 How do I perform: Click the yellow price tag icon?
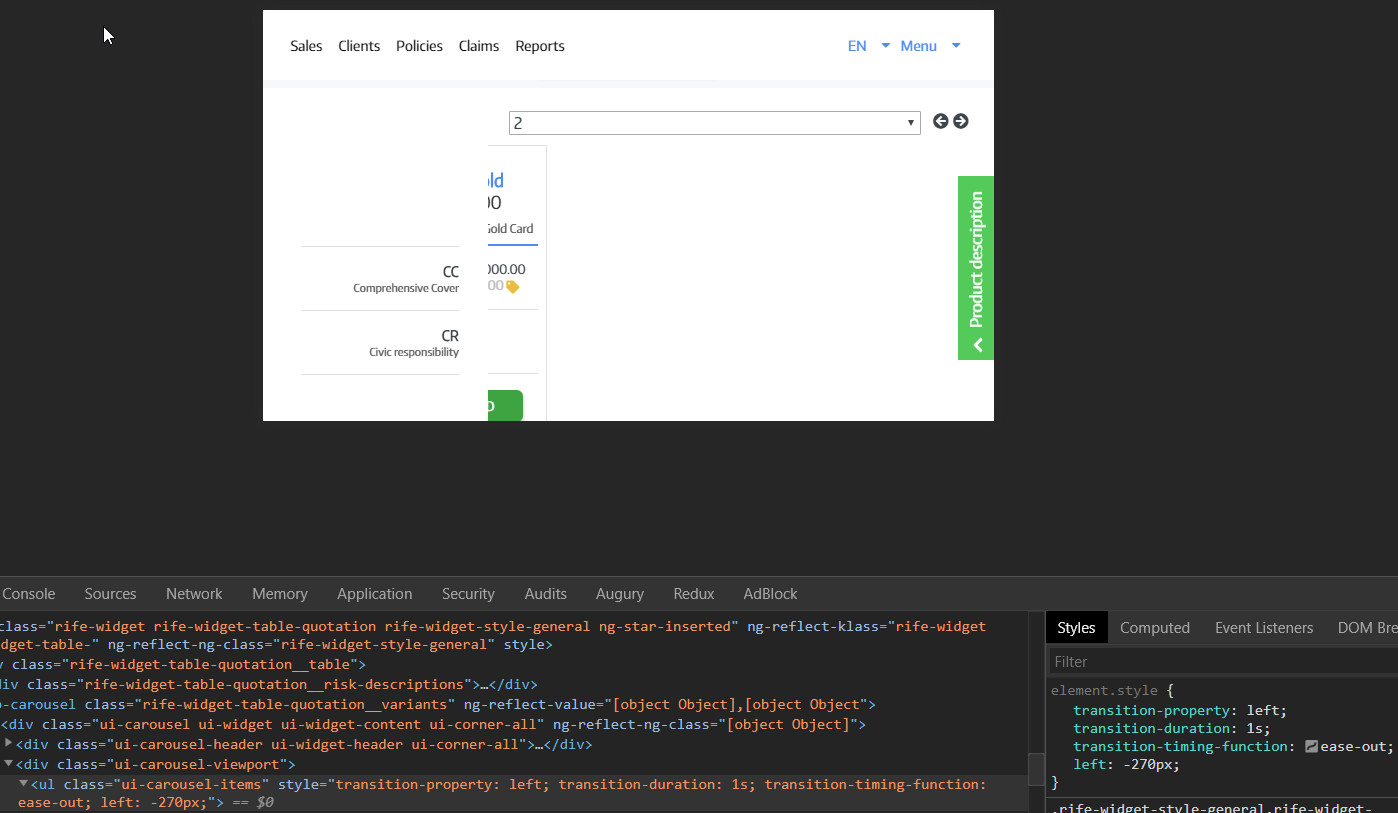tap(512, 285)
